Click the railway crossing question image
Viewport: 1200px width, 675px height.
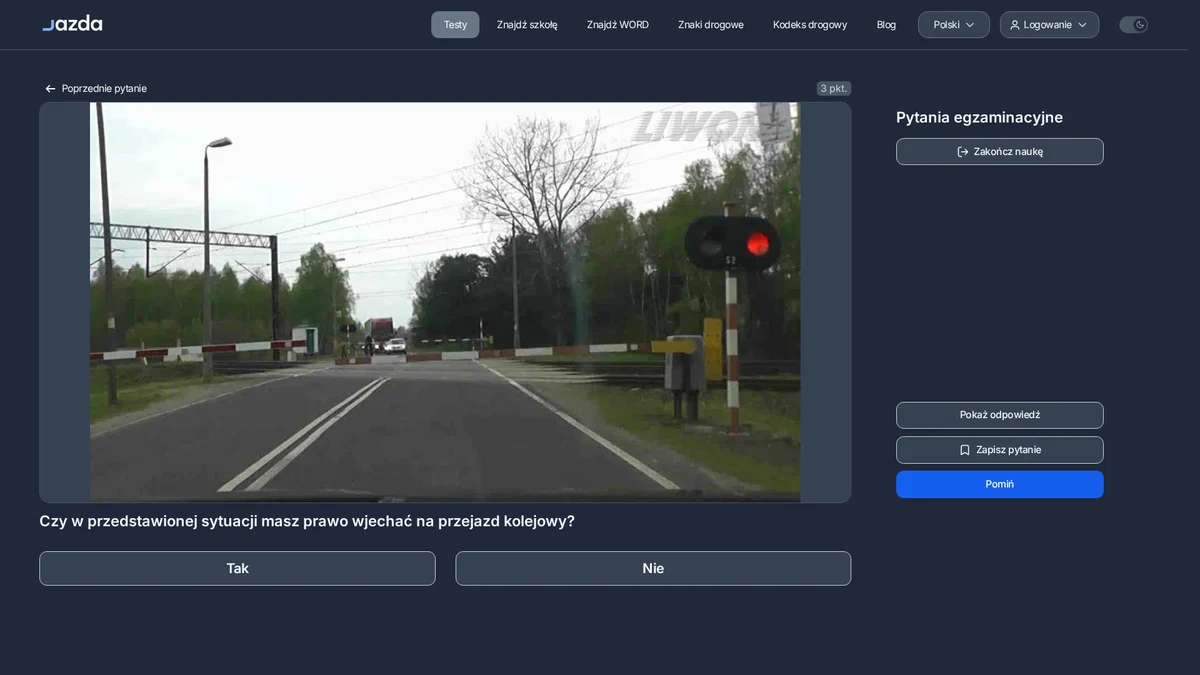(x=445, y=302)
